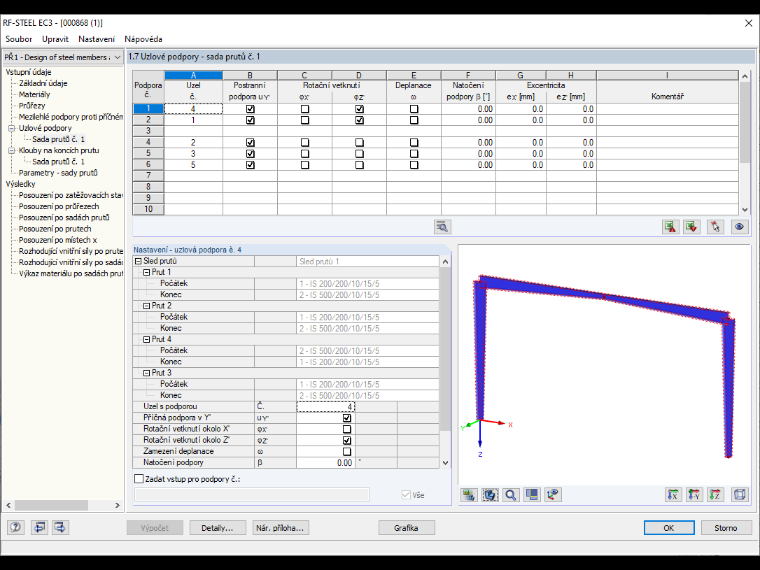Select Posouzení po prutech in results
Image resolution: width=760 pixels, height=570 pixels.
pyautogui.click(x=55, y=229)
